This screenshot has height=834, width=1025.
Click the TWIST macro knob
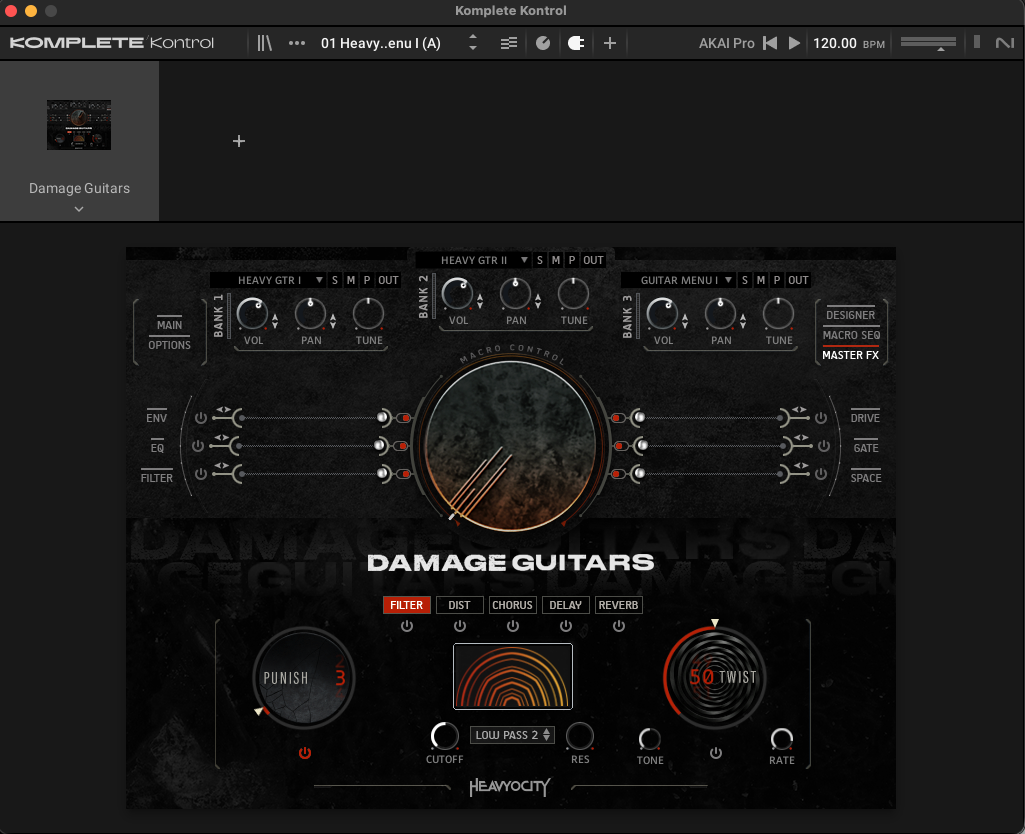[714, 677]
